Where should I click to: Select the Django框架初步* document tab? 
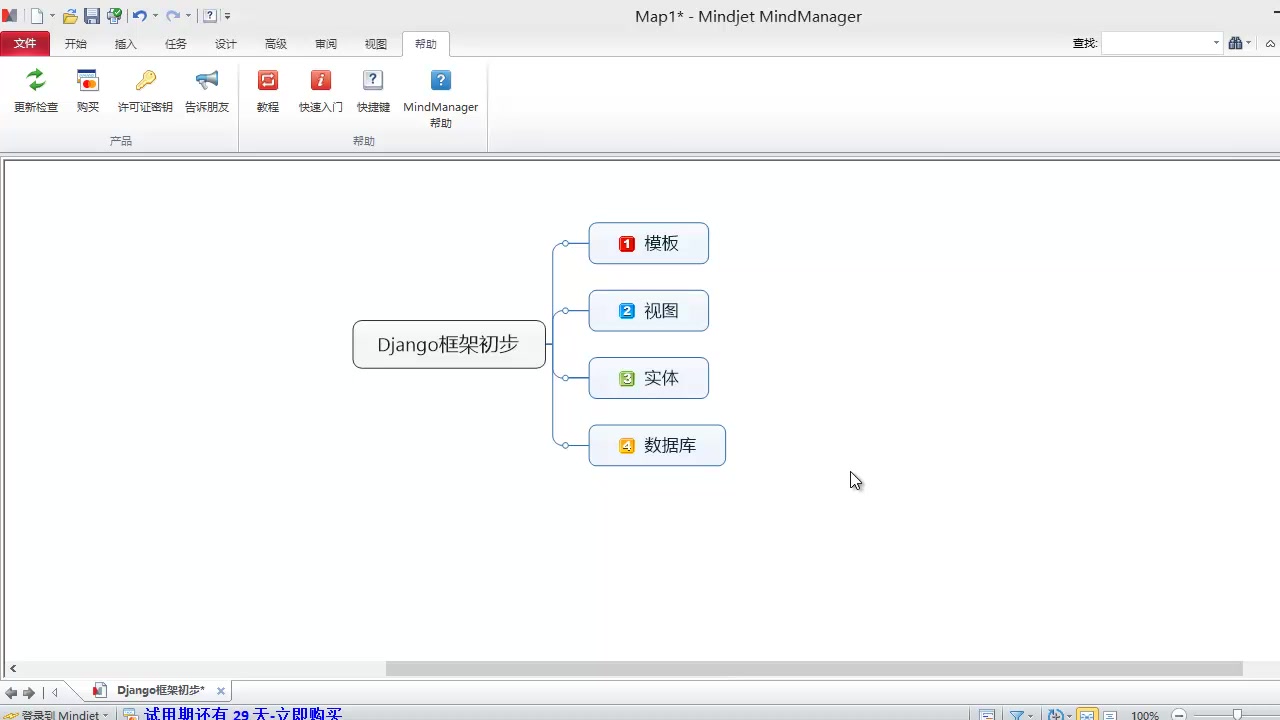pyautogui.click(x=160, y=691)
